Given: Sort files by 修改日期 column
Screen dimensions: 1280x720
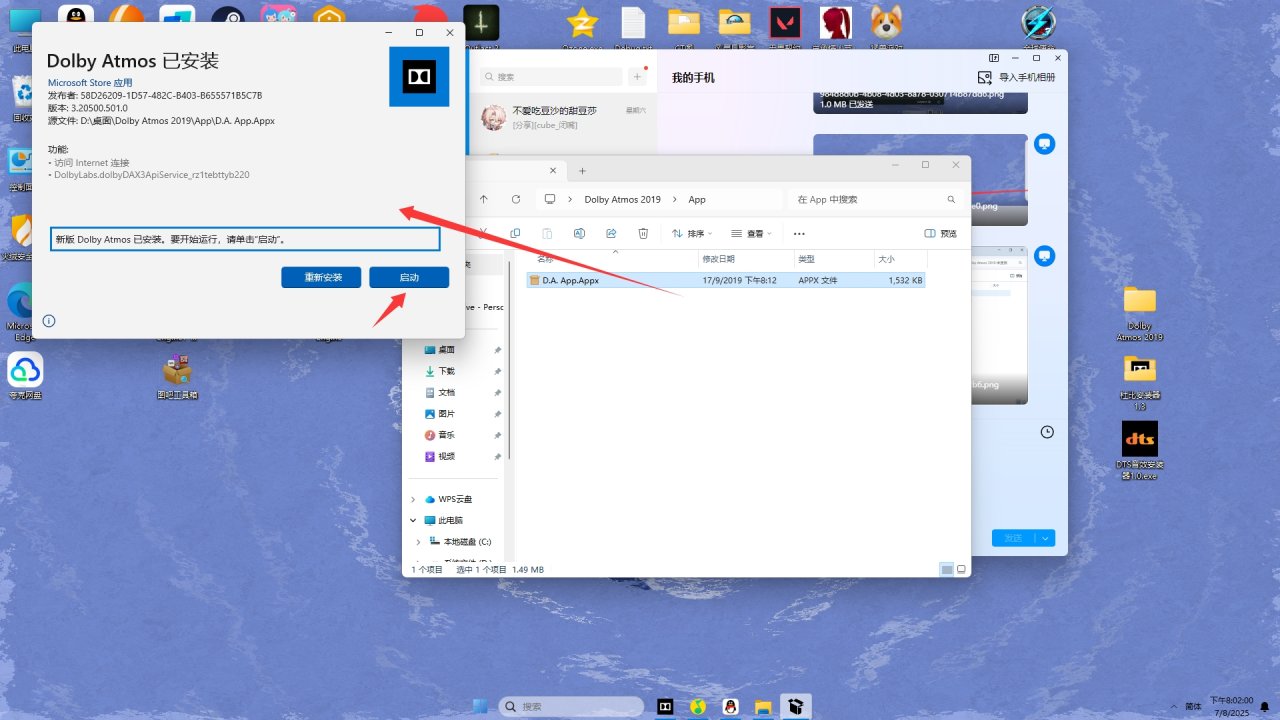Looking at the screenshot, I should pos(744,259).
